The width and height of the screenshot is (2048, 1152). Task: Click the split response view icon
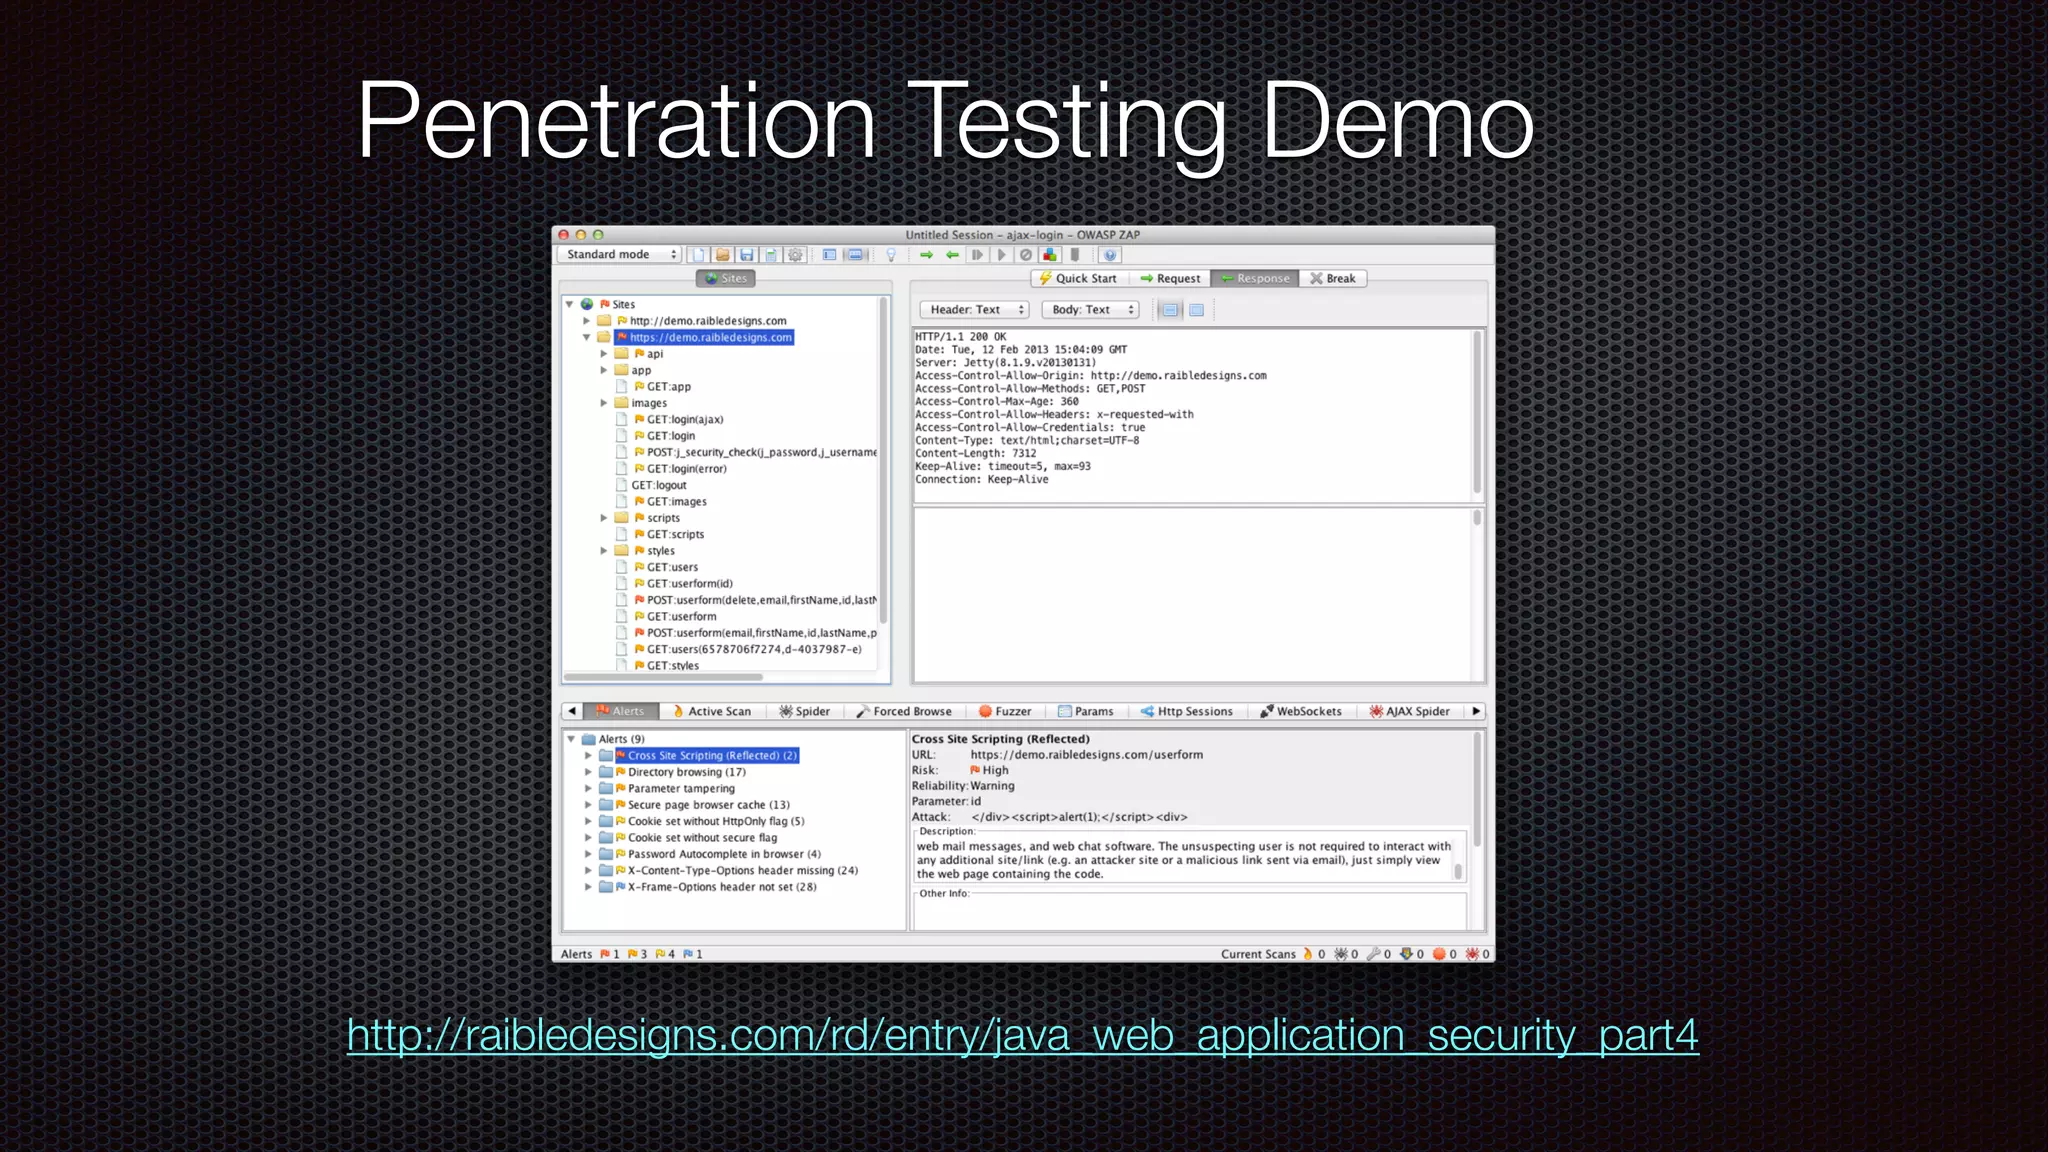tap(1170, 310)
